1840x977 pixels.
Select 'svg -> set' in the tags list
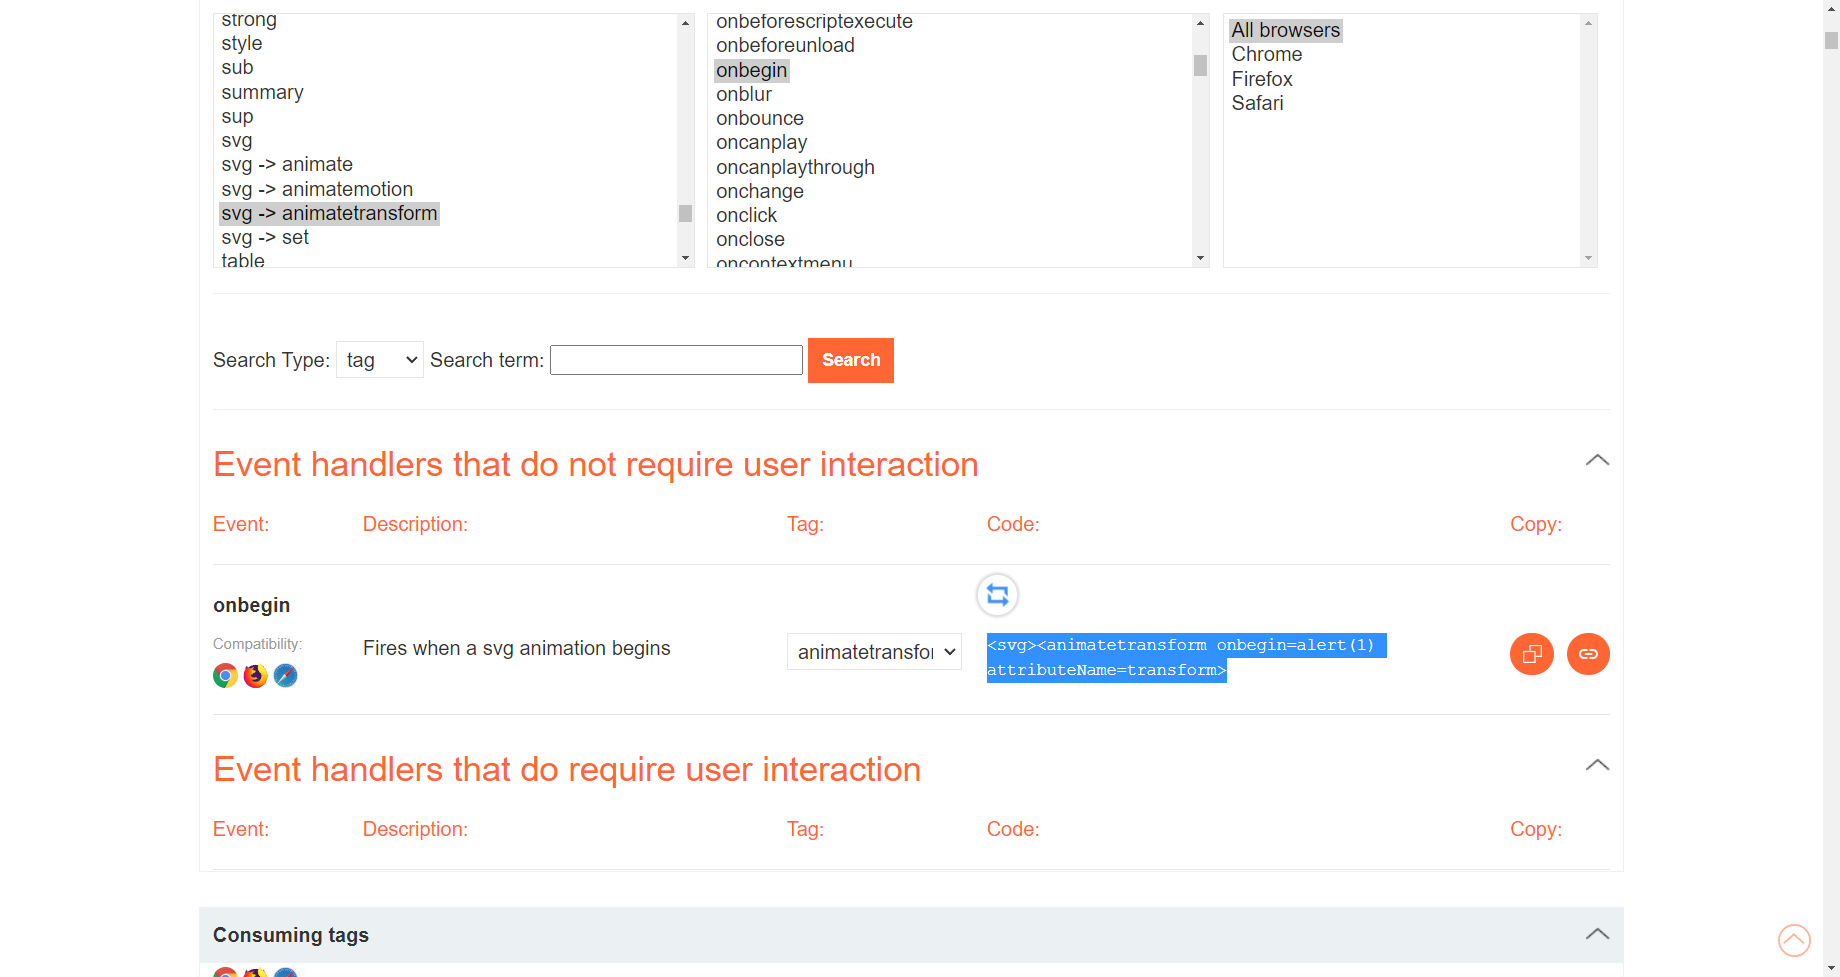[265, 237]
